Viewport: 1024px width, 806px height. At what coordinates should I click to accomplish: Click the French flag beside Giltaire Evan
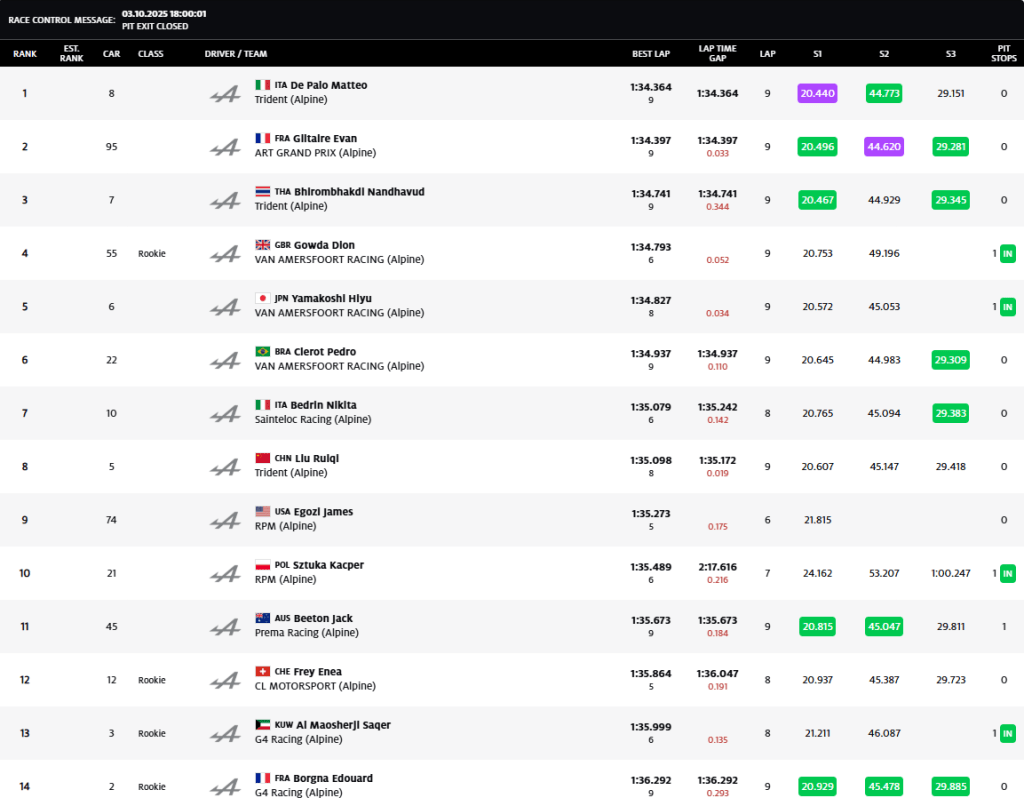(x=263, y=138)
